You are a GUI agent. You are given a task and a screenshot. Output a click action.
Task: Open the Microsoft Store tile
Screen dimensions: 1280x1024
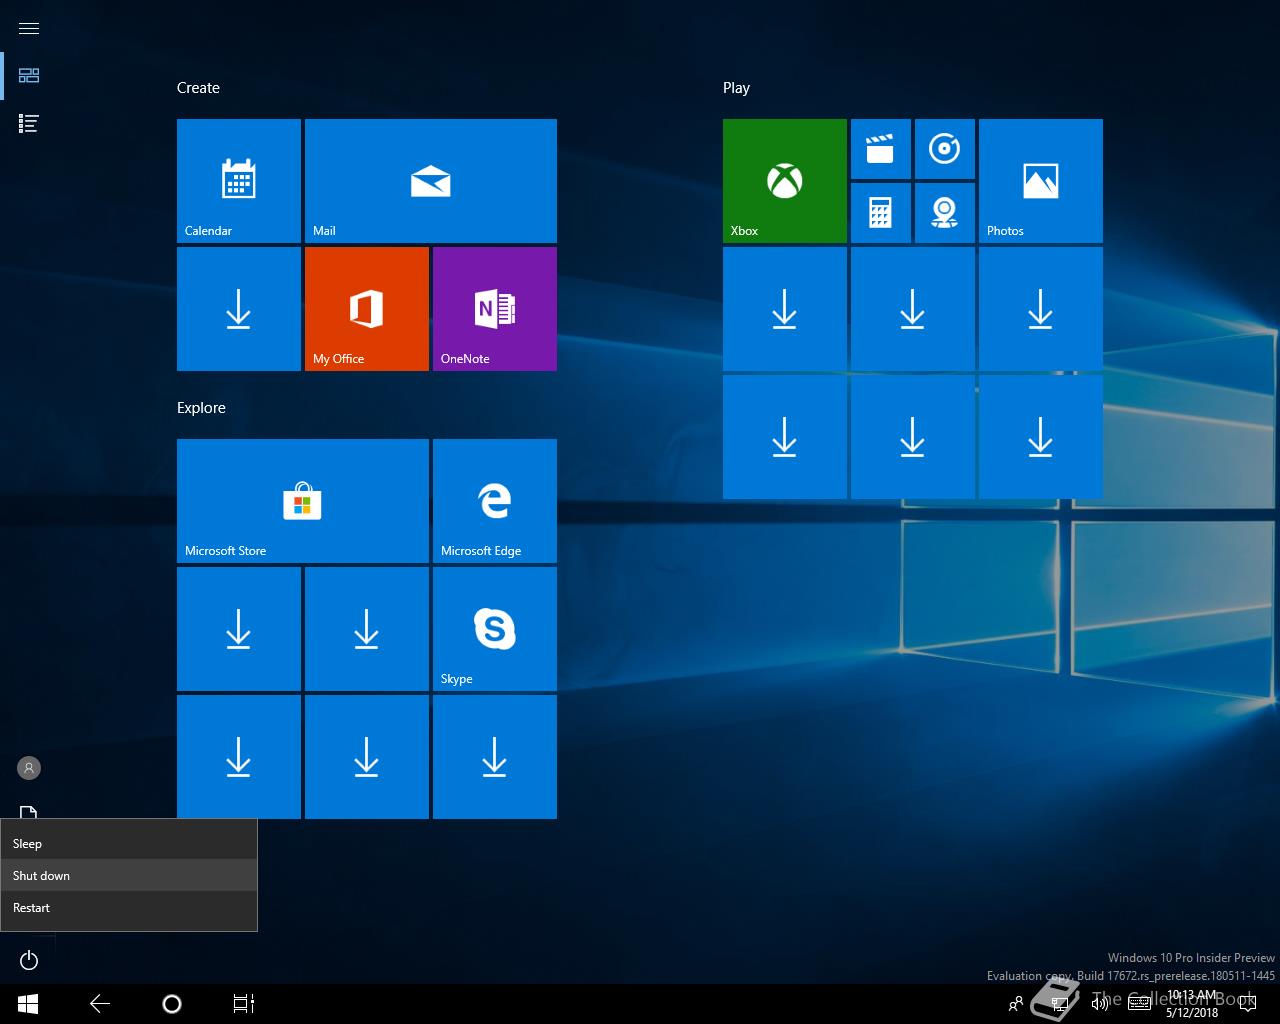(x=303, y=501)
